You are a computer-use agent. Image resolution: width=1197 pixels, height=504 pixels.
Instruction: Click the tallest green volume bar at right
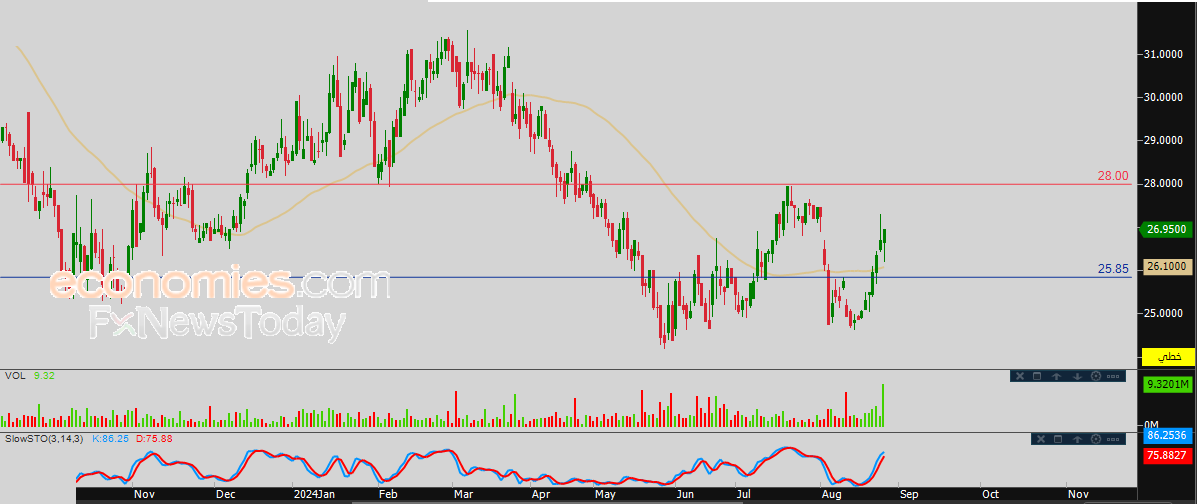point(883,405)
